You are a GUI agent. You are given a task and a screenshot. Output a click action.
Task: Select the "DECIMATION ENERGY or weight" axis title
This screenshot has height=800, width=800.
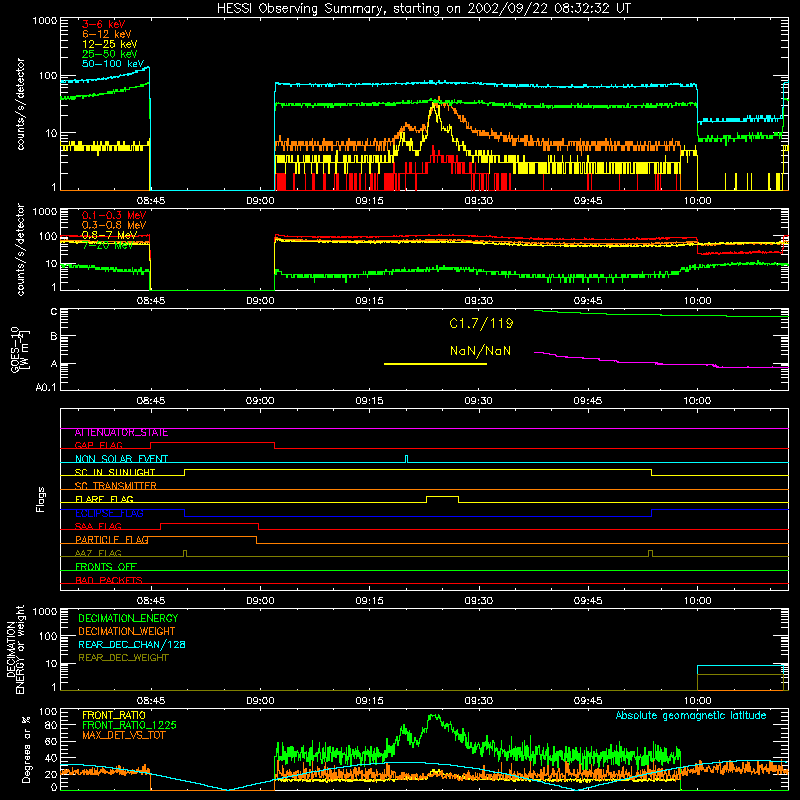pyautogui.click(x=15, y=650)
